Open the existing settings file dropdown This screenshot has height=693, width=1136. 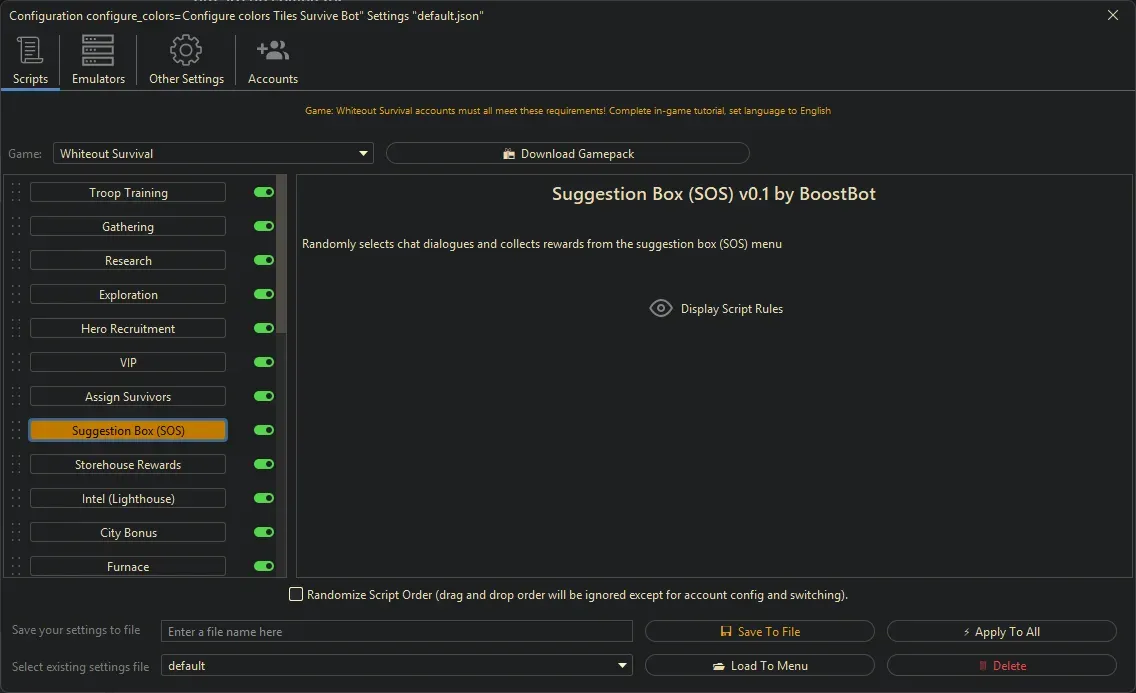pos(622,666)
